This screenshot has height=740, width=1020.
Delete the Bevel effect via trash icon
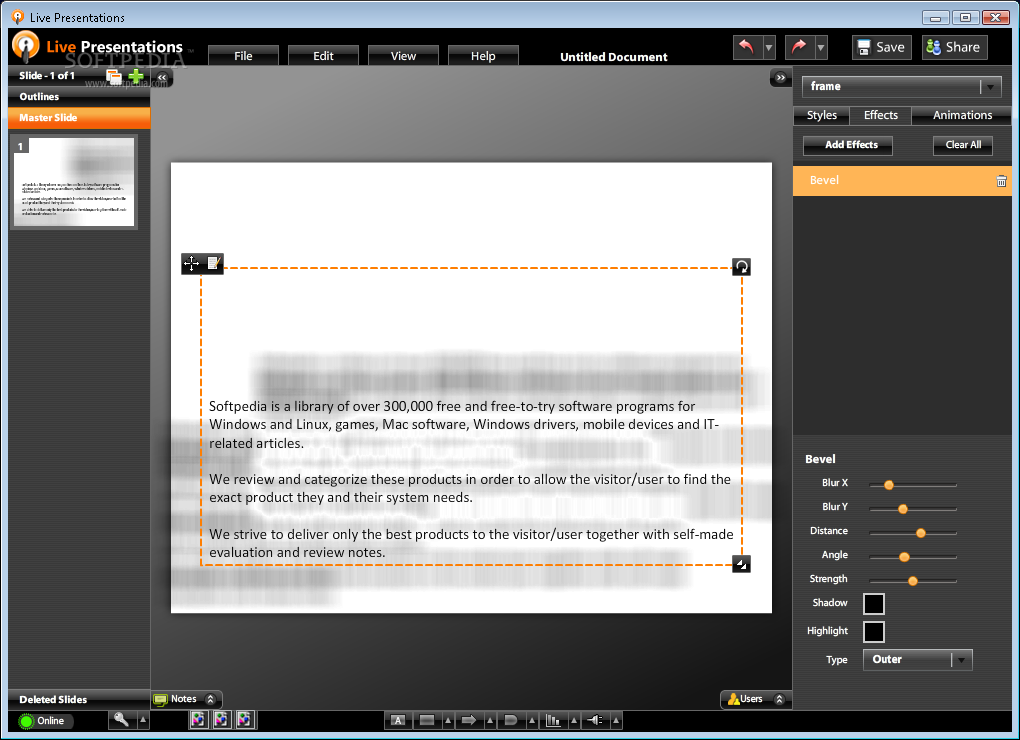[1001, 181]
